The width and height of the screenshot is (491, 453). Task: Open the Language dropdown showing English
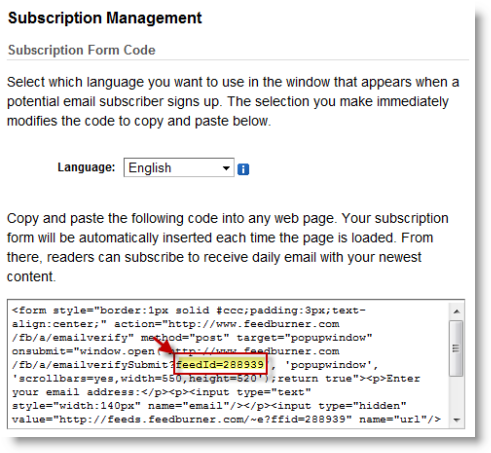pyautogui.click(x=179, y=168)
